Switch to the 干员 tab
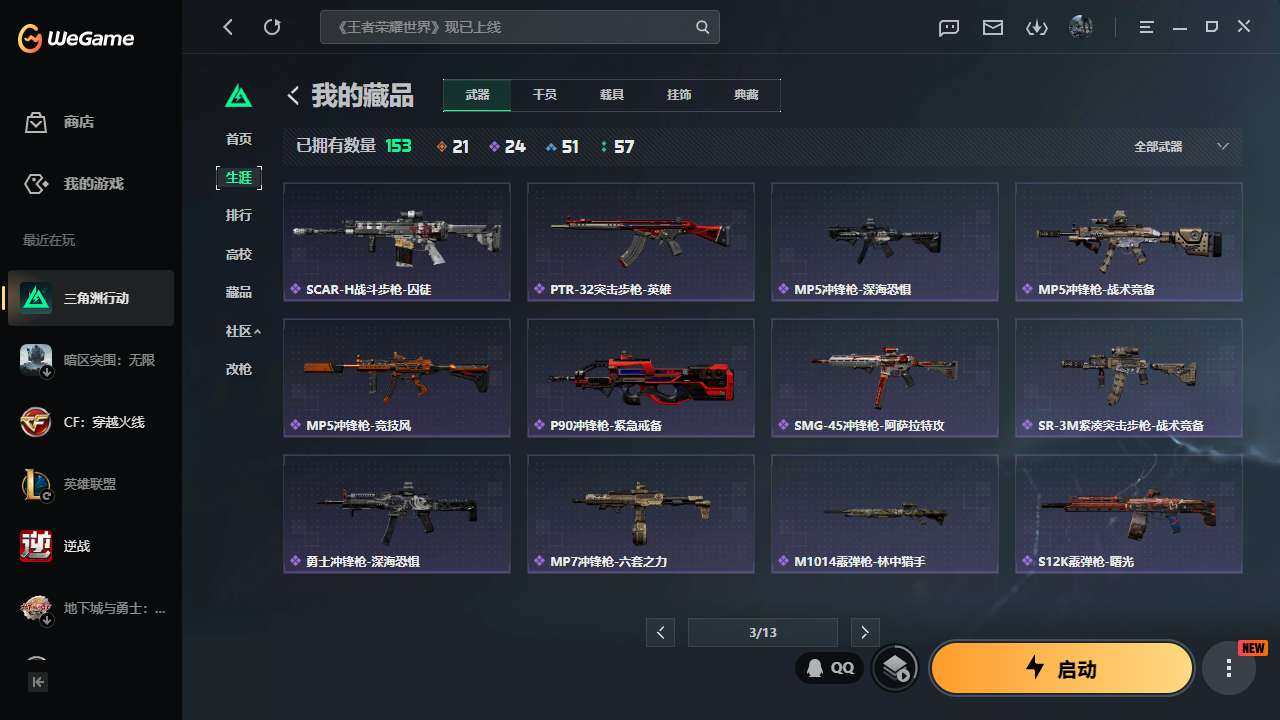1280x720 pixels. coord(544,95)
